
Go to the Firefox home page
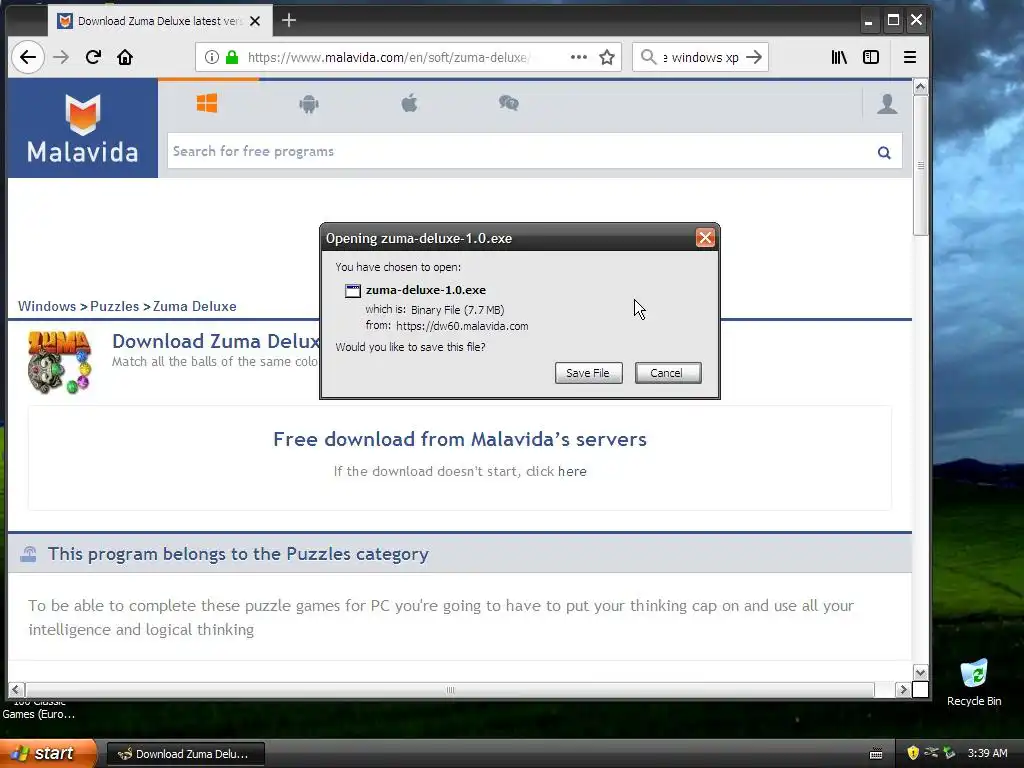(x=125, y=57)
